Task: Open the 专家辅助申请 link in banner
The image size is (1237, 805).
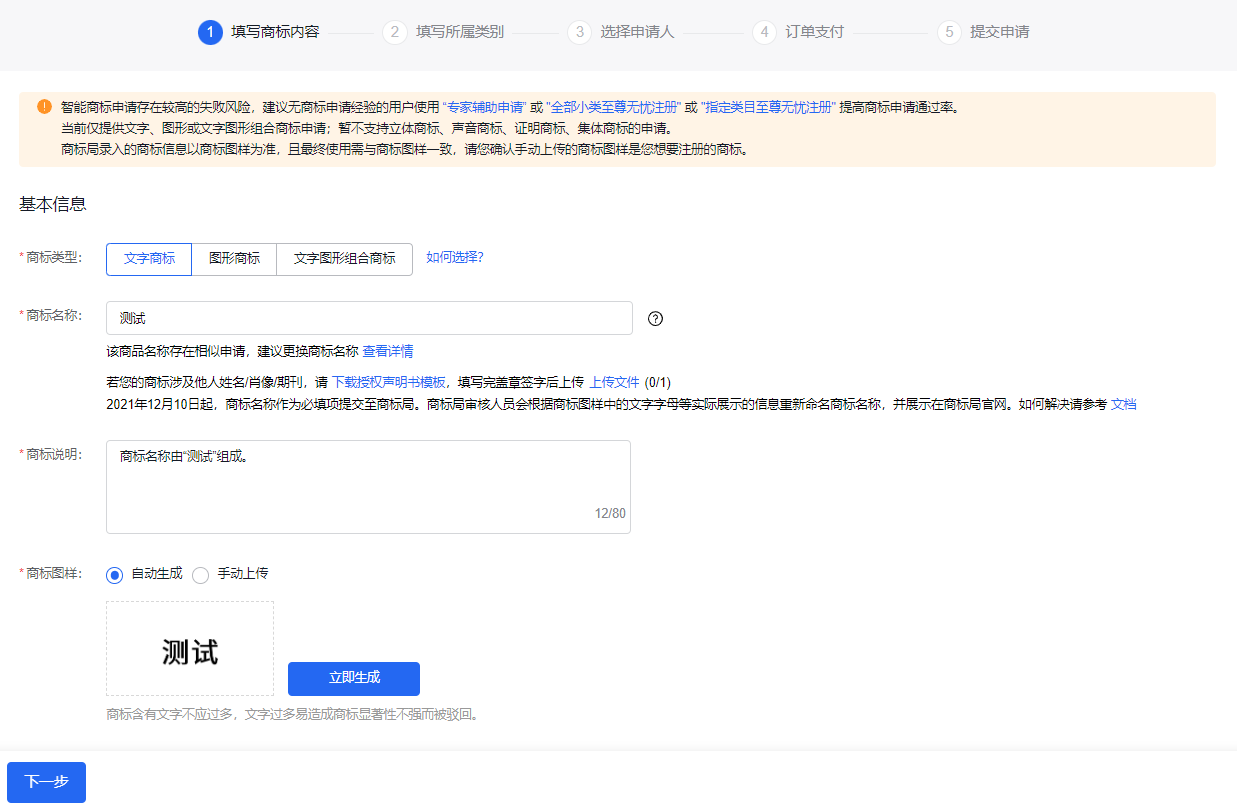Action: point(484,107)
